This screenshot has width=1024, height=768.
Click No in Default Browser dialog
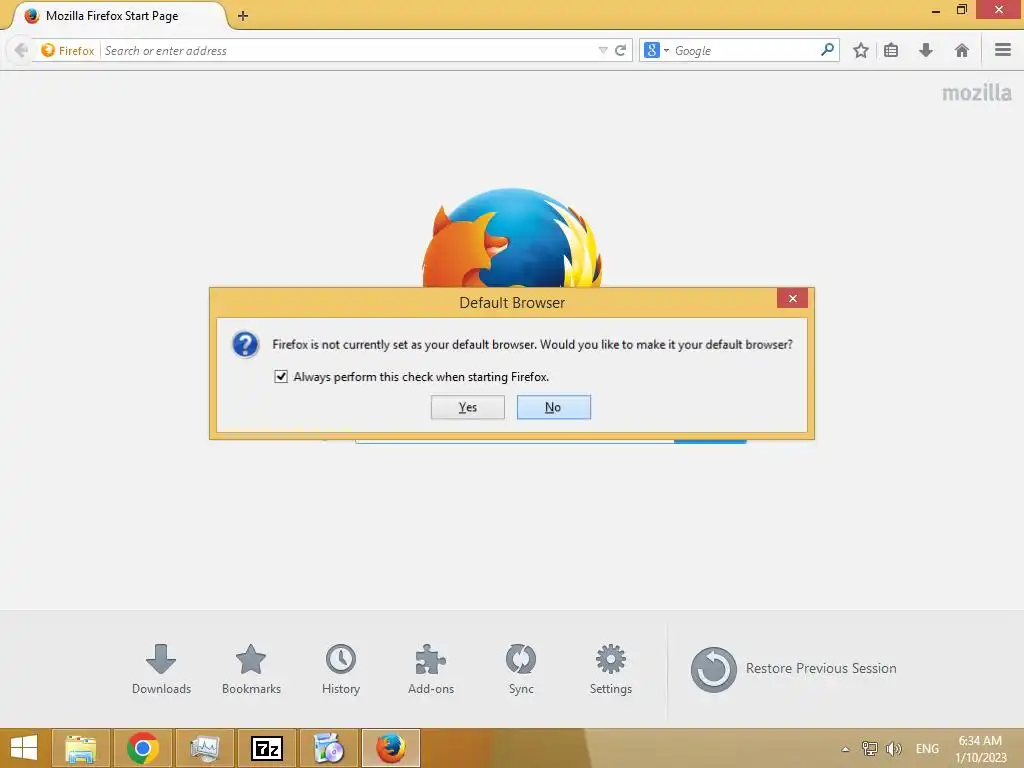(554, 407)
